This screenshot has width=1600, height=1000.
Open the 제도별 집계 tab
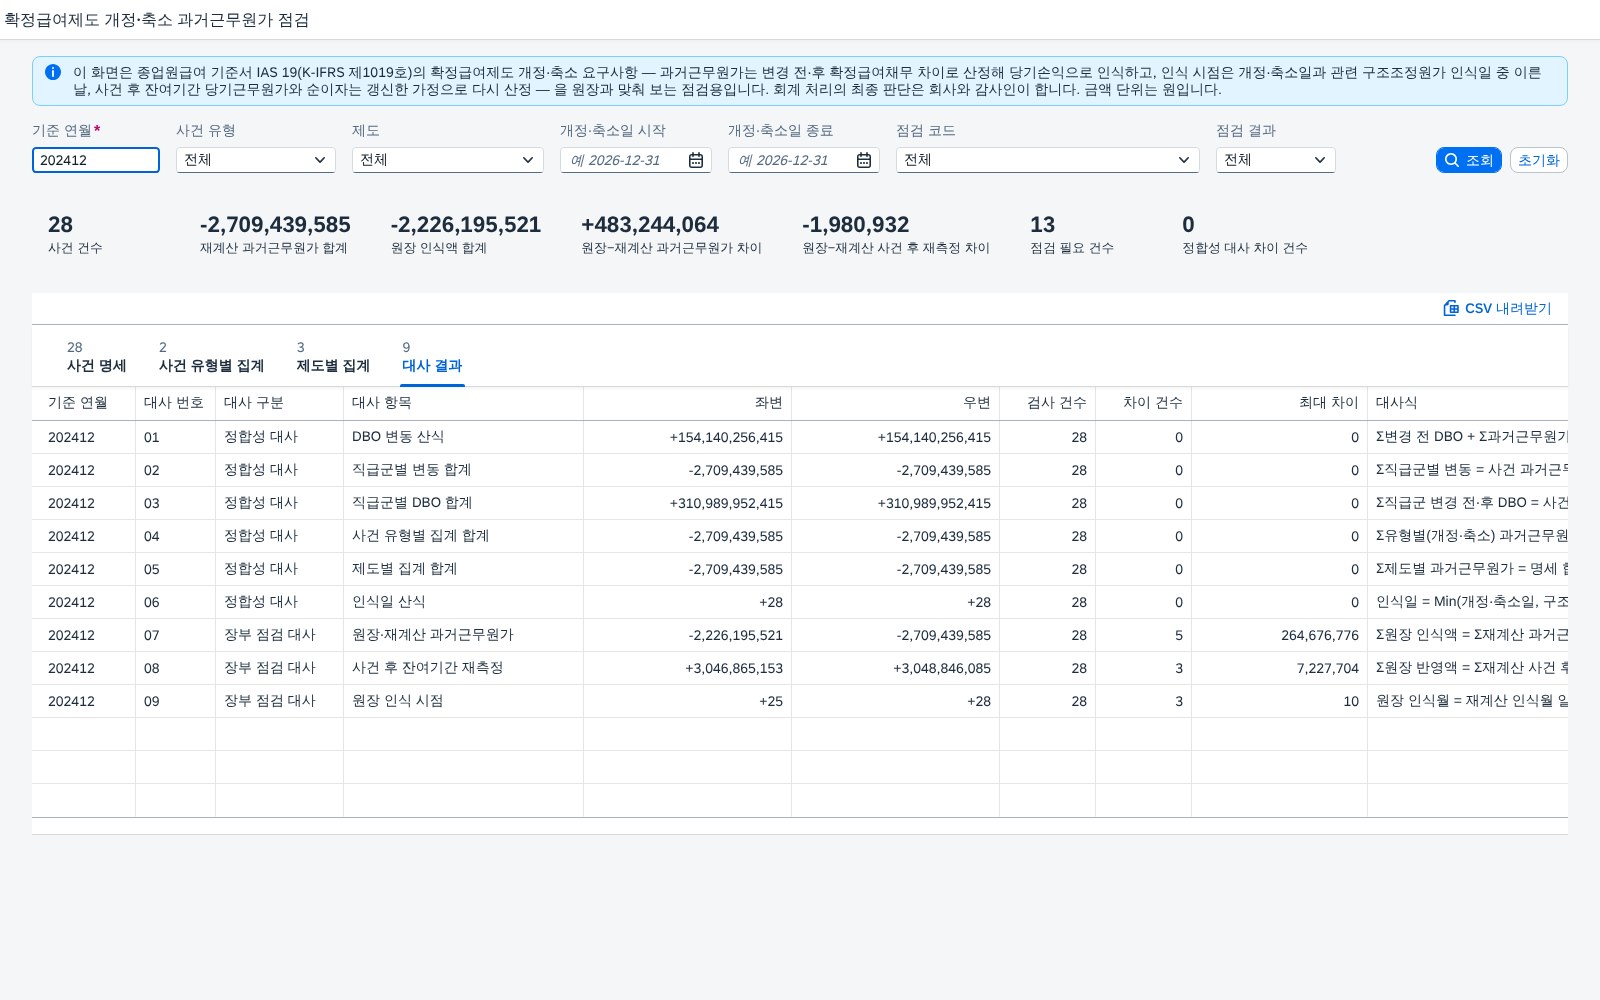[333, 357]
